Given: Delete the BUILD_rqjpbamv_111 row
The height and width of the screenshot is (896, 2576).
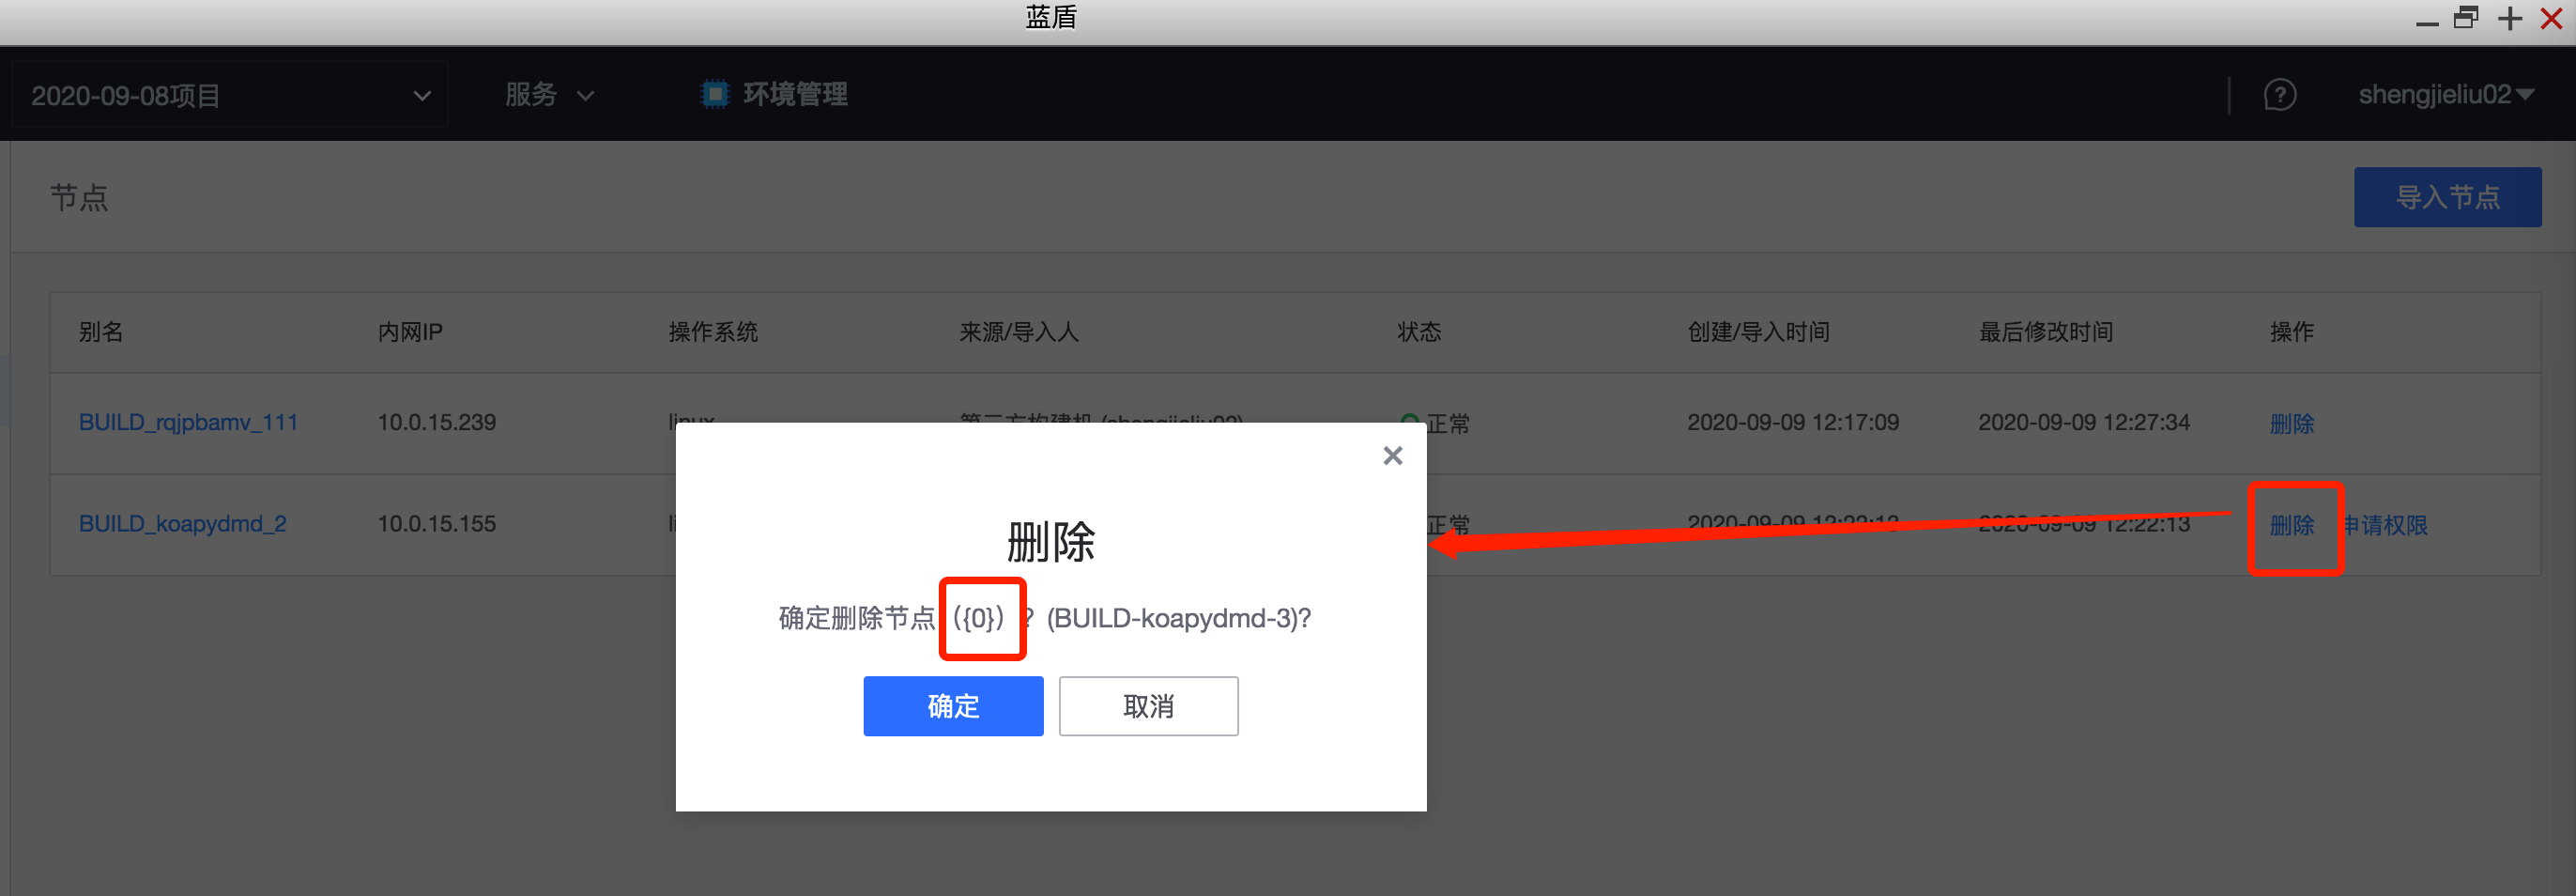Looking at the screenshot, I should [2291, 423].
